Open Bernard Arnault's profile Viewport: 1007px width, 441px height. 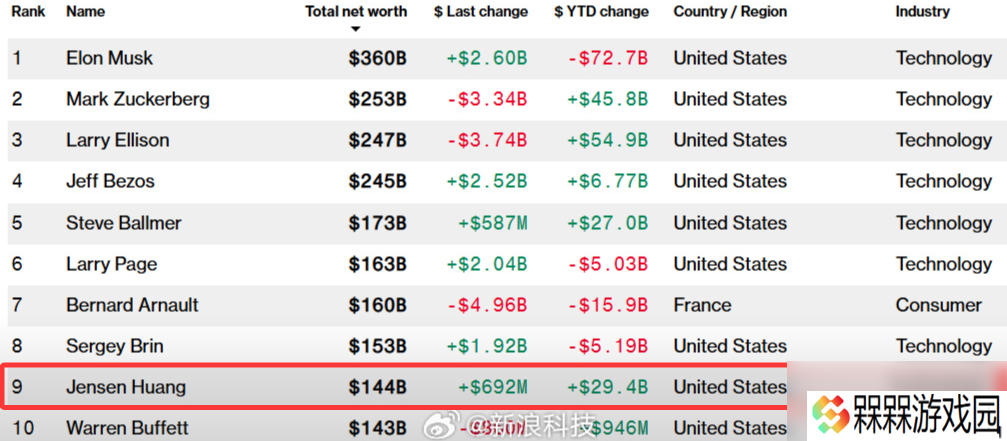coord(132,305)
